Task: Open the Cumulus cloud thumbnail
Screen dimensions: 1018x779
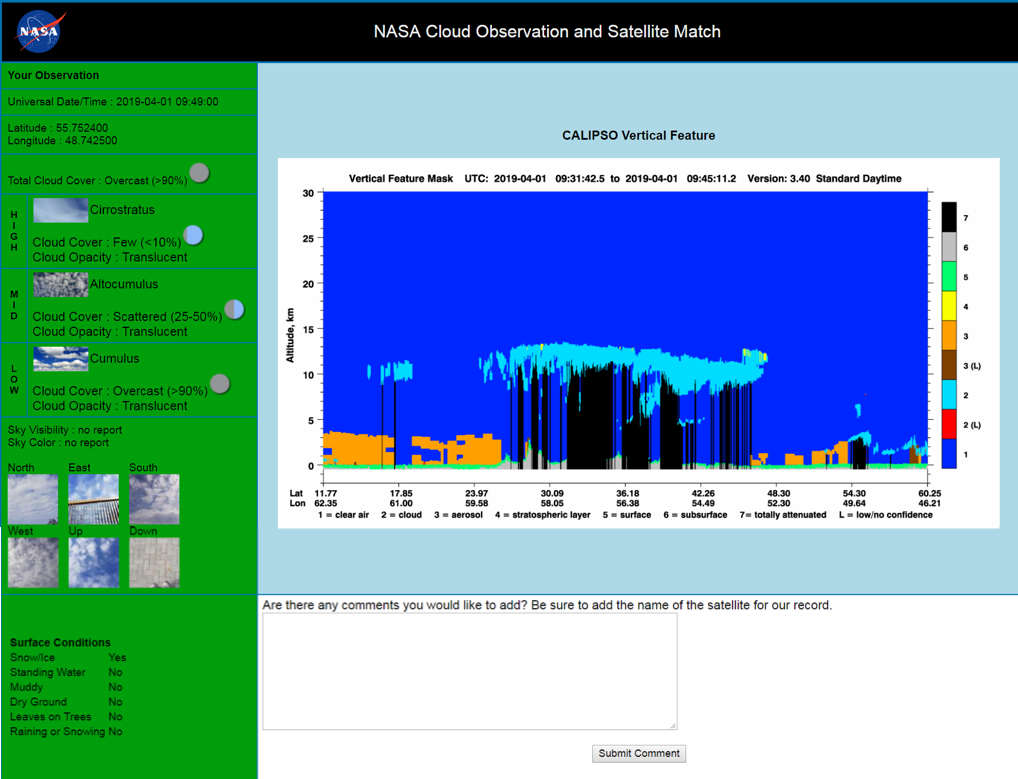Action: [60, 359]
